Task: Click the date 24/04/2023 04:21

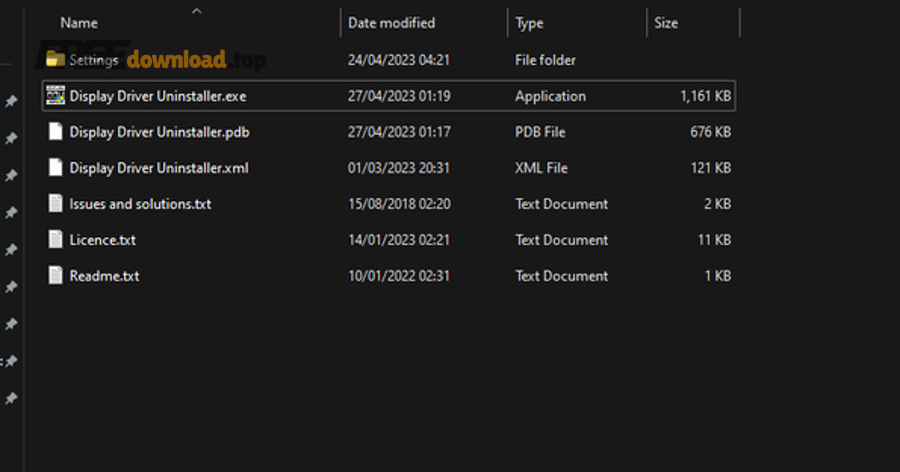Action: point(399,60)
